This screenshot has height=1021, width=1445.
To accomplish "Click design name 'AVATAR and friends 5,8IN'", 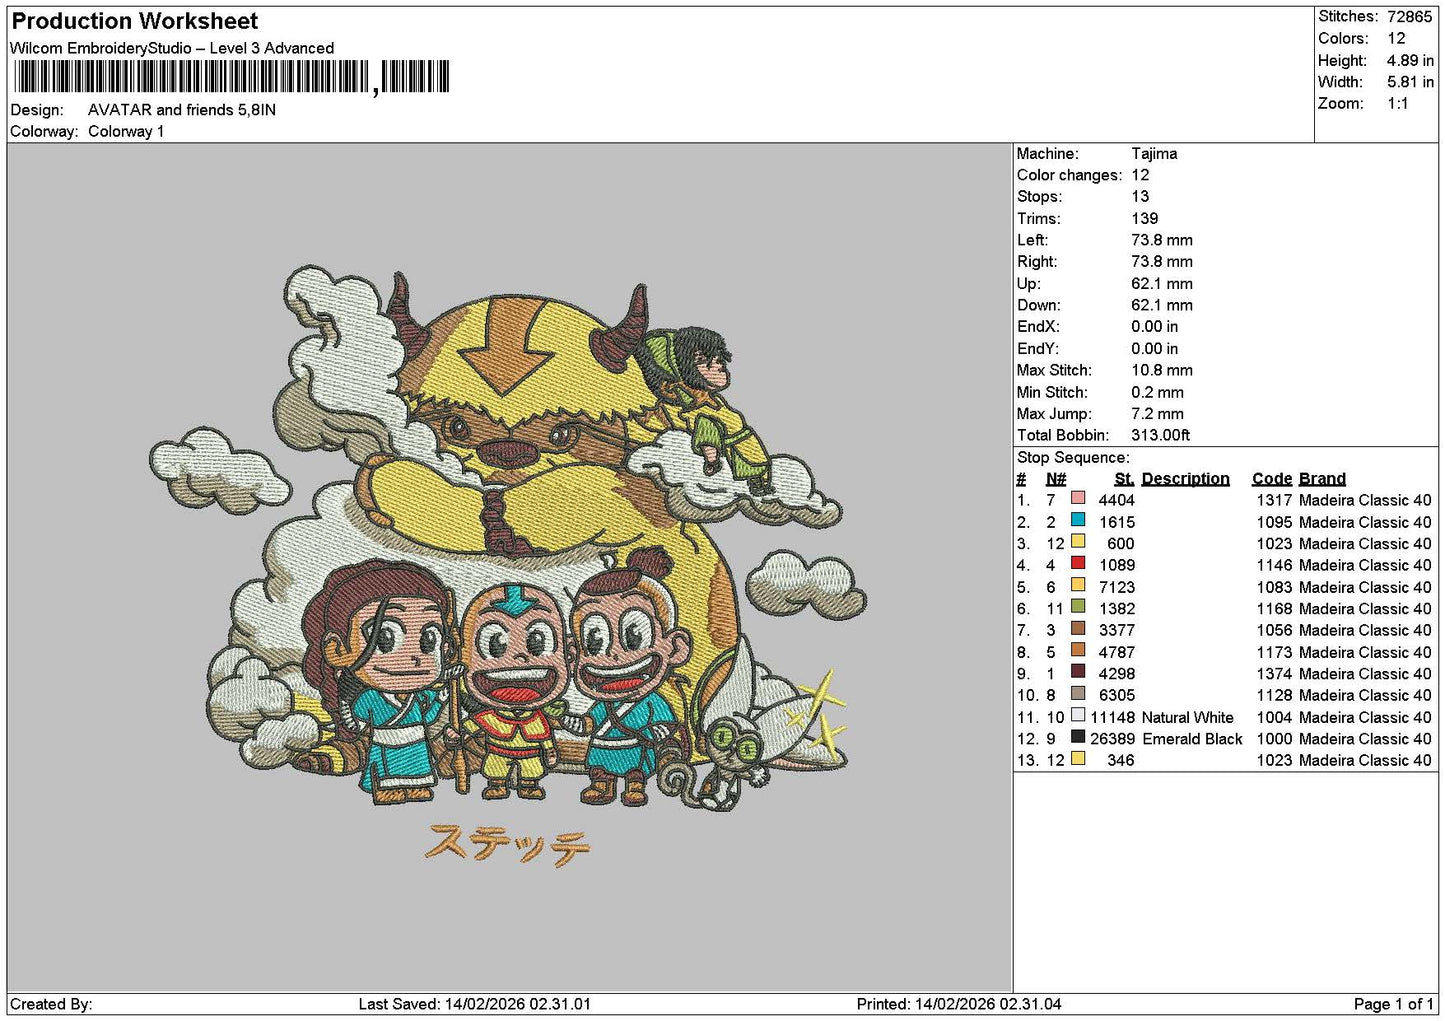I will (x=182, y=110).
